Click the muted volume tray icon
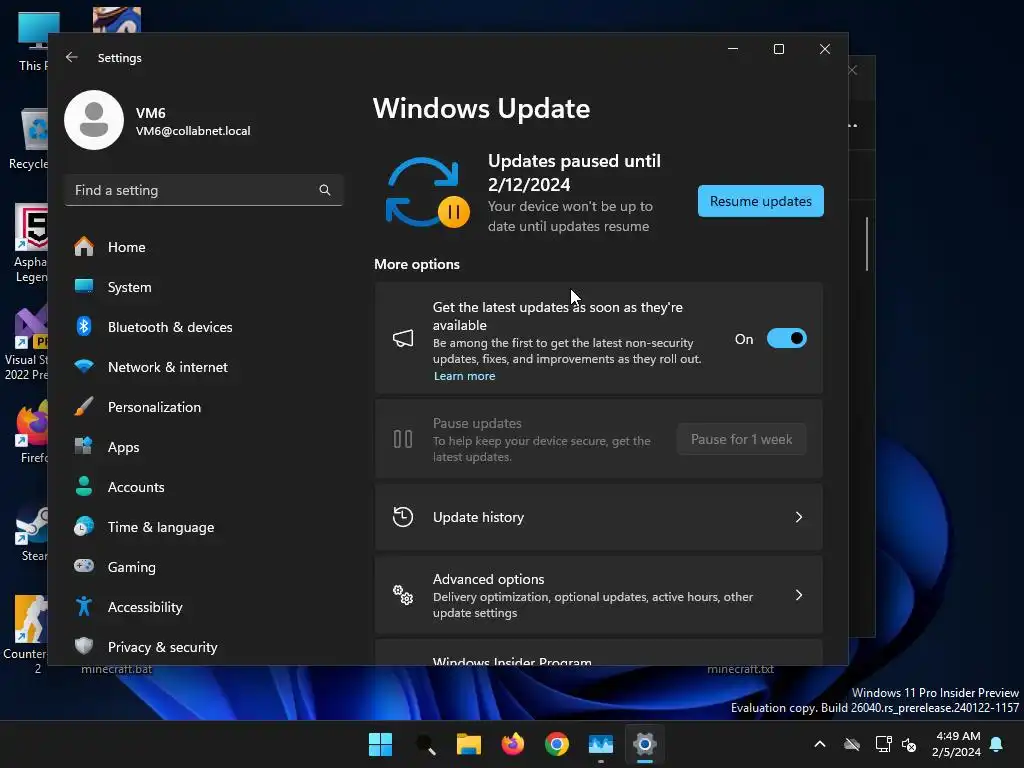The width and height of the screenshot is (1024, 768). (909, 744)
